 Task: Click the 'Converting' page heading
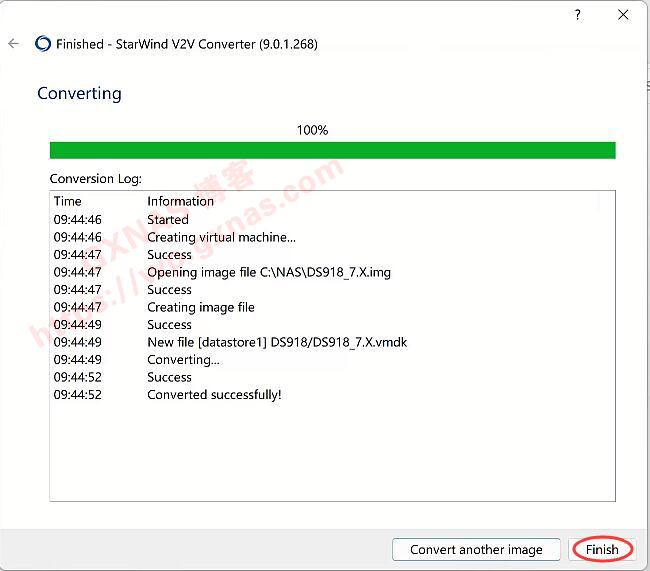(79, 94)
